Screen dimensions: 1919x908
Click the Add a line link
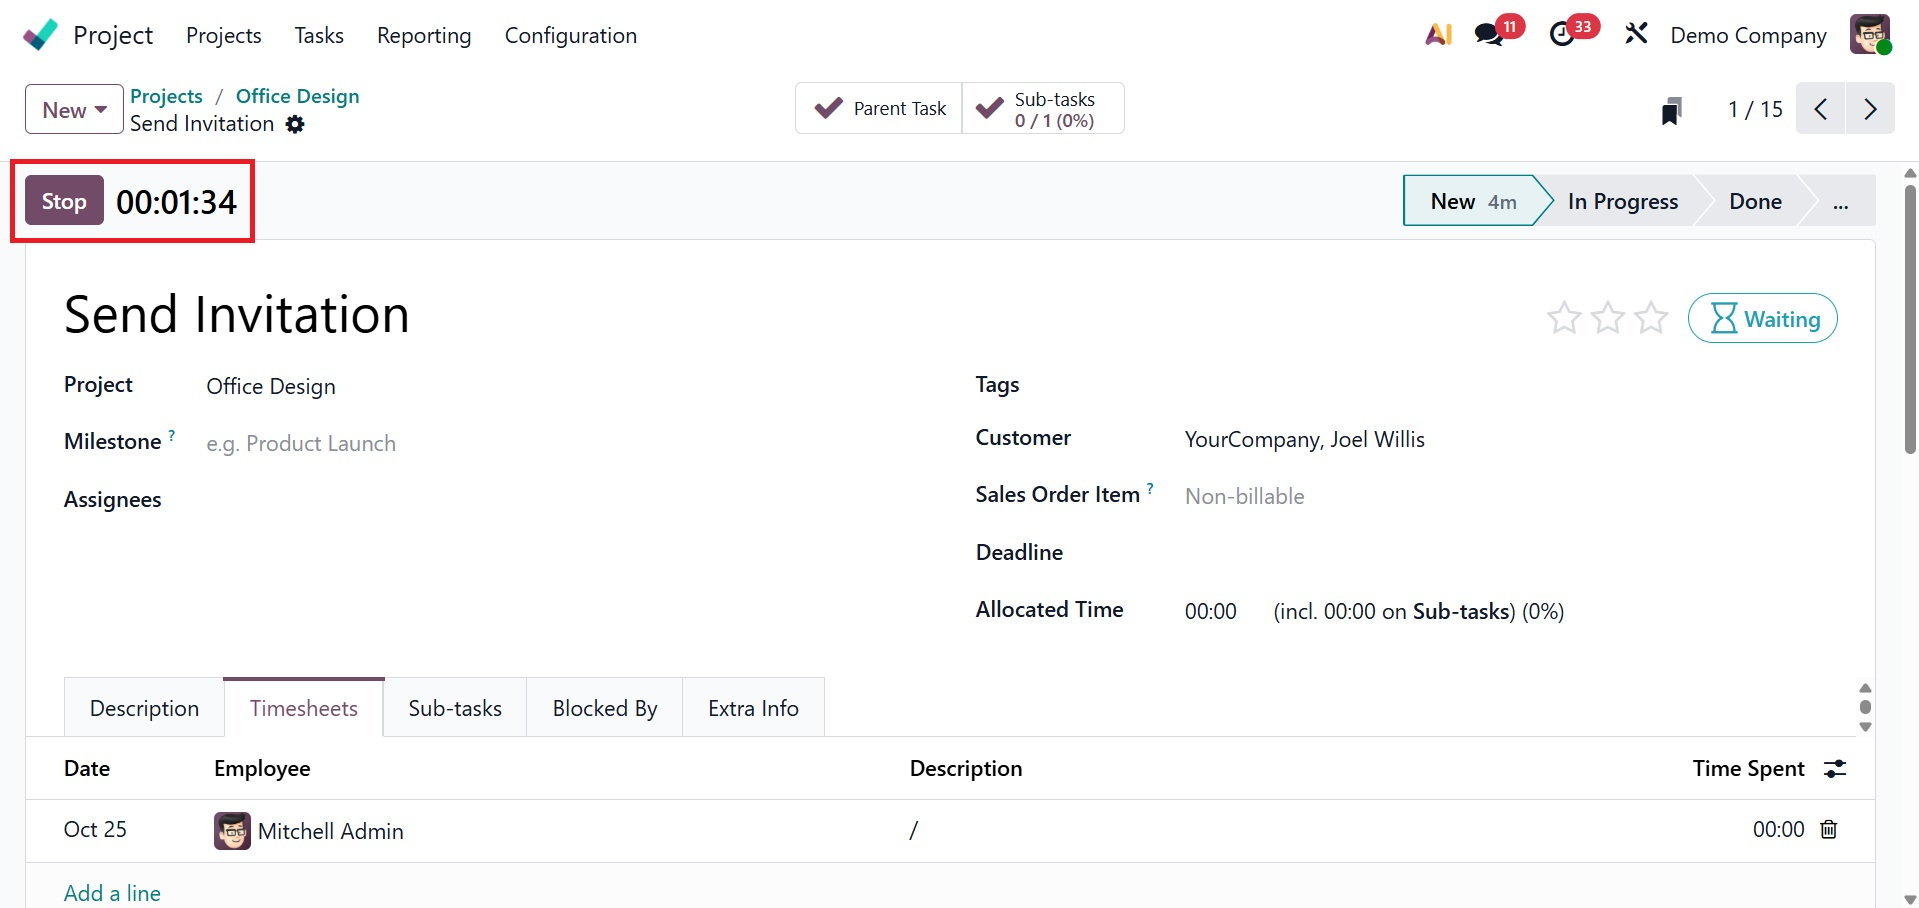(x=112, y=893)
